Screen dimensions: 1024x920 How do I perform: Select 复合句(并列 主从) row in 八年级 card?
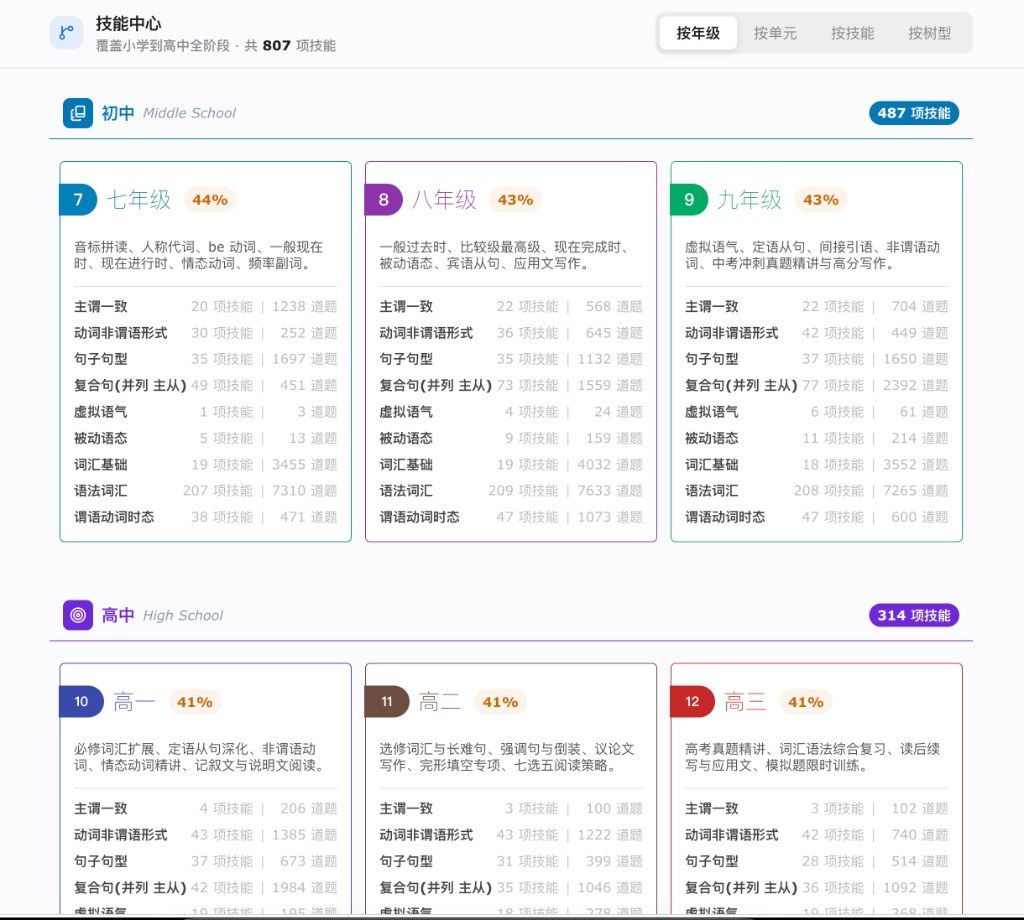coord(511,385)
